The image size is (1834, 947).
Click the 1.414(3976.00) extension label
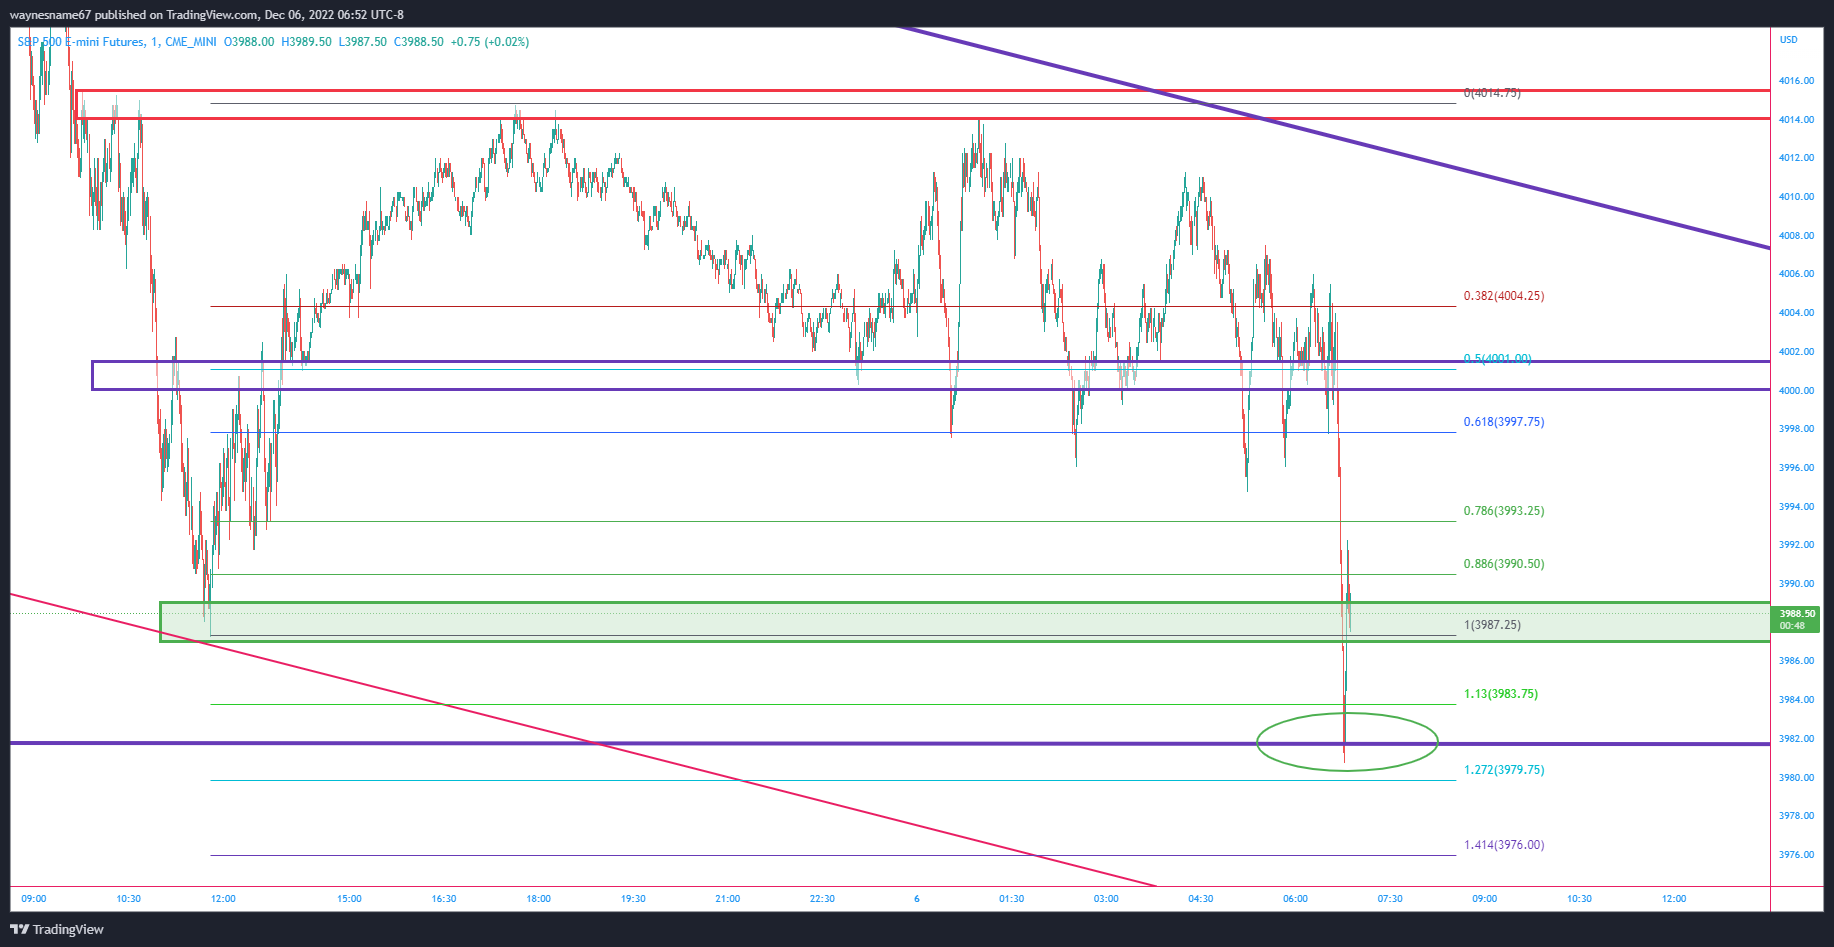(x=1503, y=845)
